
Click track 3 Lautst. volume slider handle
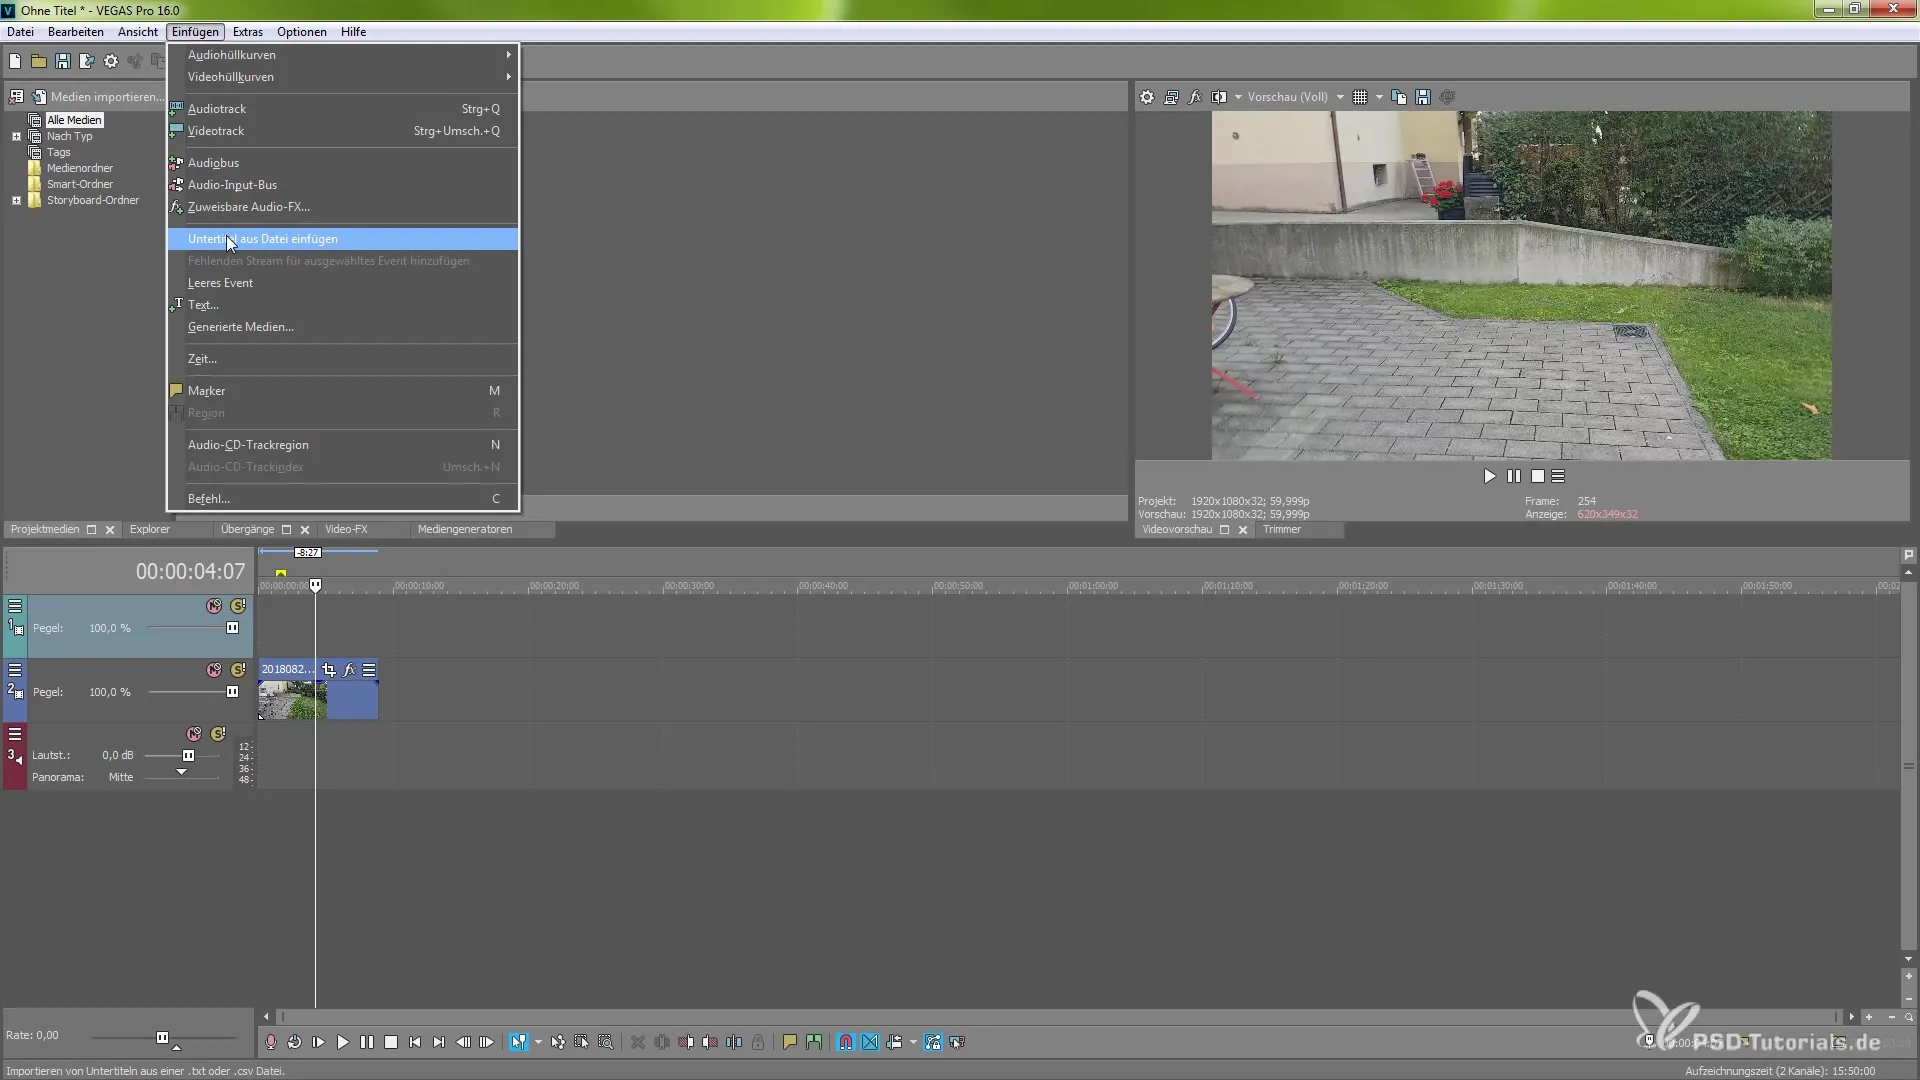click(188, 756)
